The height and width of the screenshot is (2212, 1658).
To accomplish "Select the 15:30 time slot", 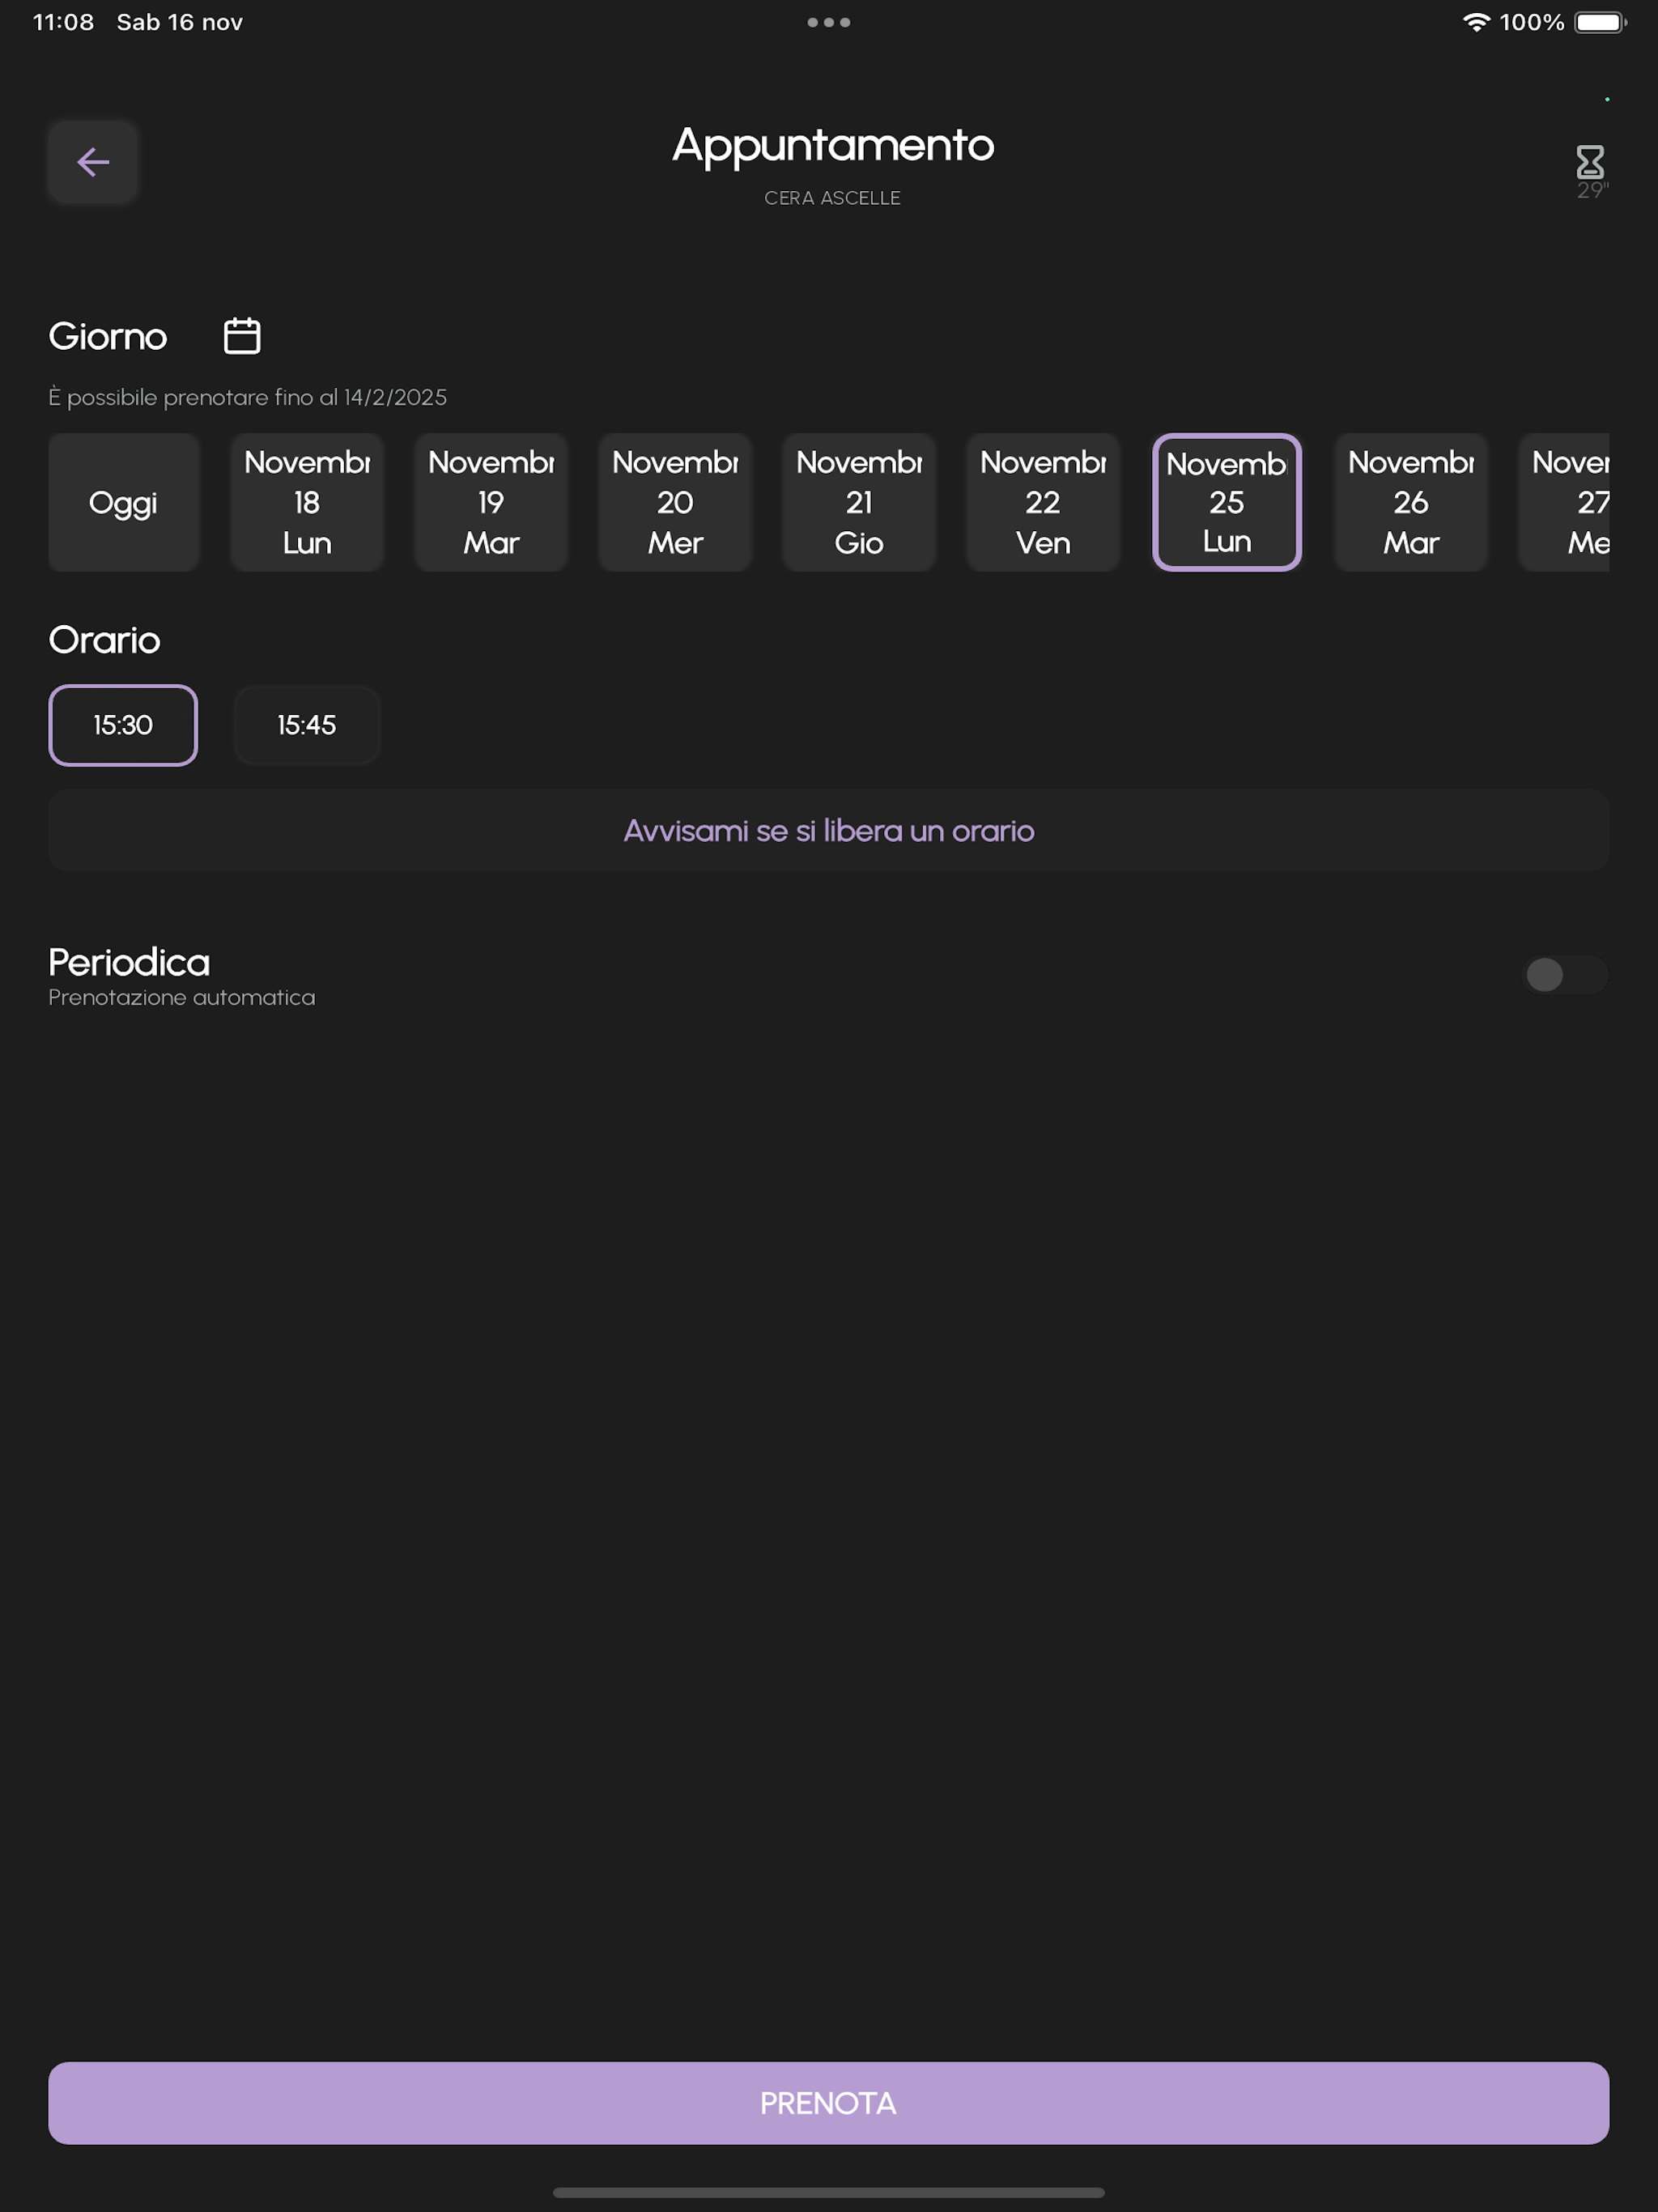I will (x=123, y=725).
